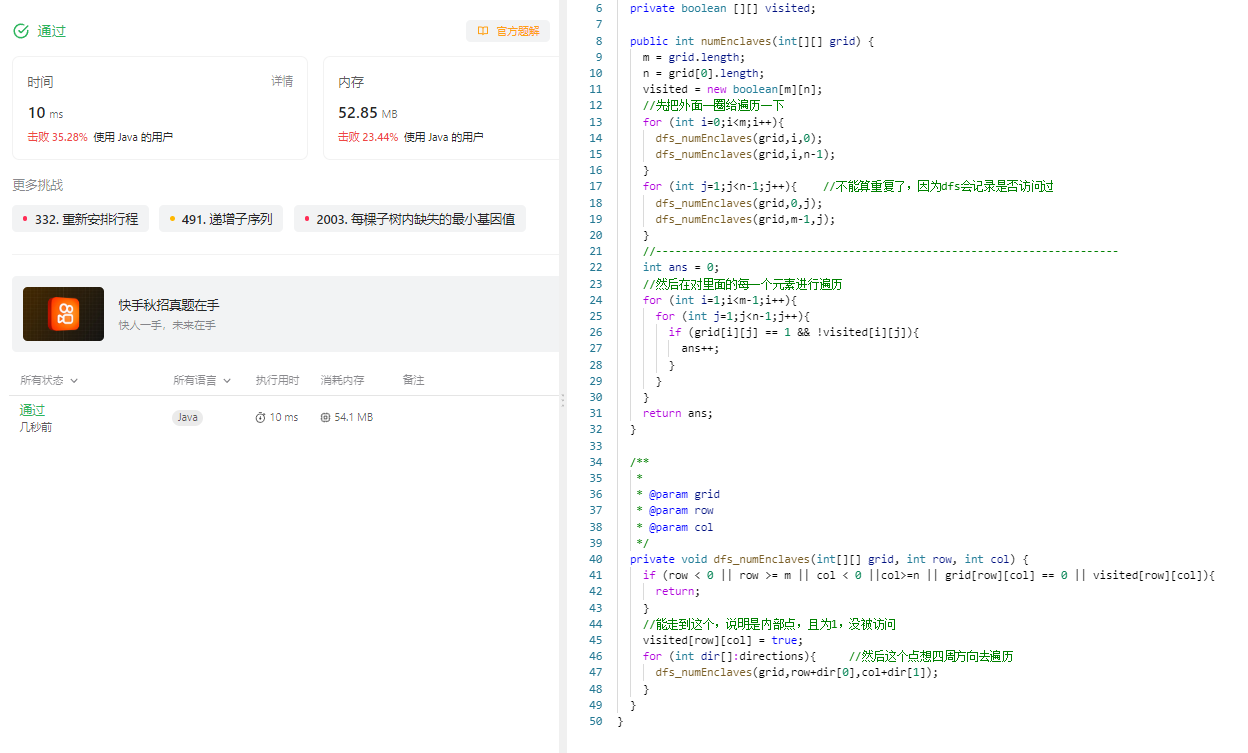Click the 'private boolean [][] visited;' line
Viewport: 1248px width, 753px height.
[x=723, y=8]
